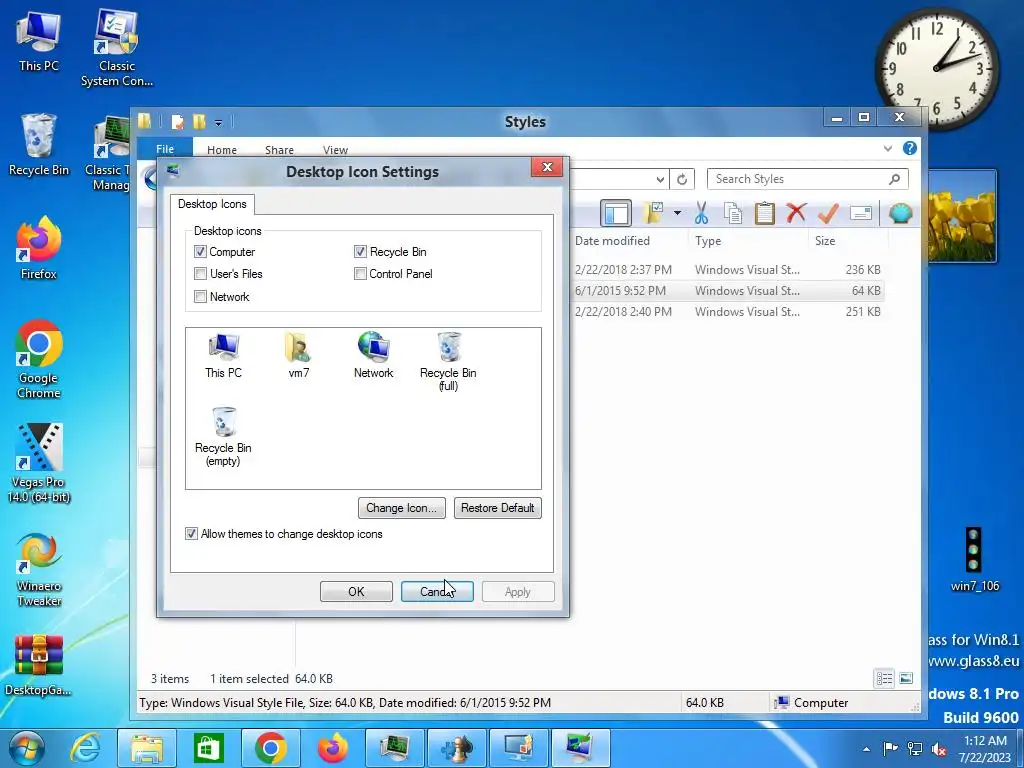Open Vegas Pro 14.0 desktop shortcut

click(x=39, y=463)
